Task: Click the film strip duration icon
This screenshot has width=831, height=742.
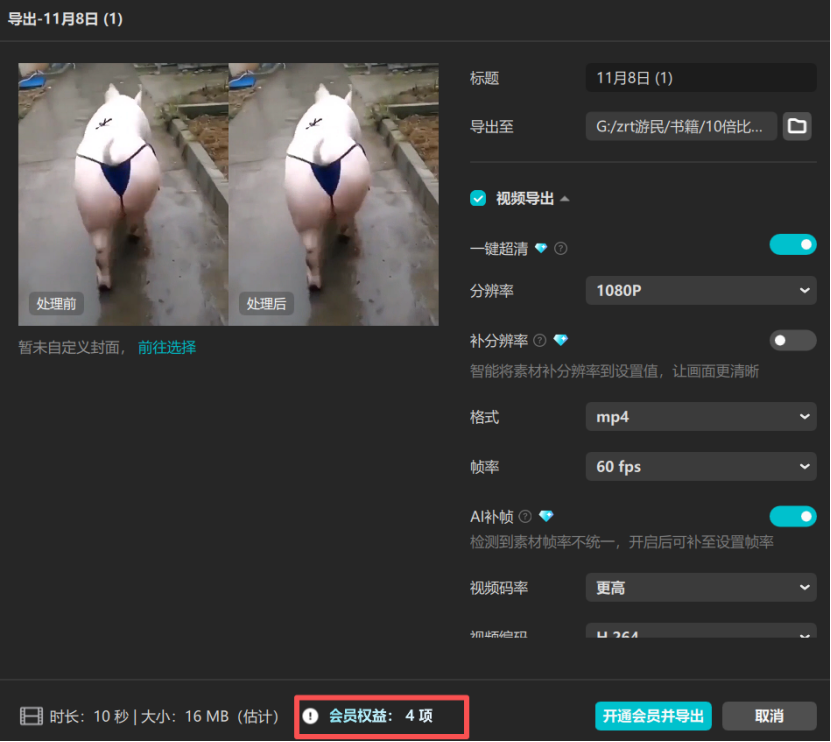Action: (31, 716)
